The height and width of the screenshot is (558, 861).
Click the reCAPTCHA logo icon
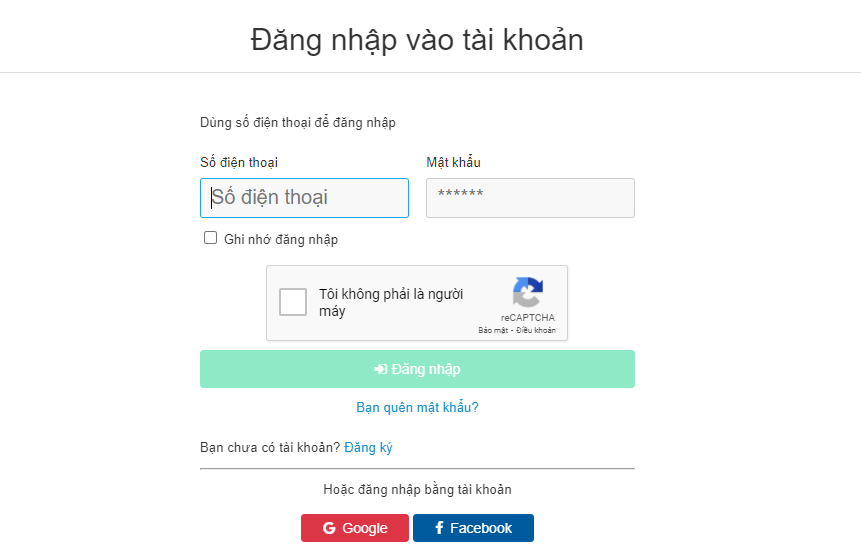tap(527, 293)
